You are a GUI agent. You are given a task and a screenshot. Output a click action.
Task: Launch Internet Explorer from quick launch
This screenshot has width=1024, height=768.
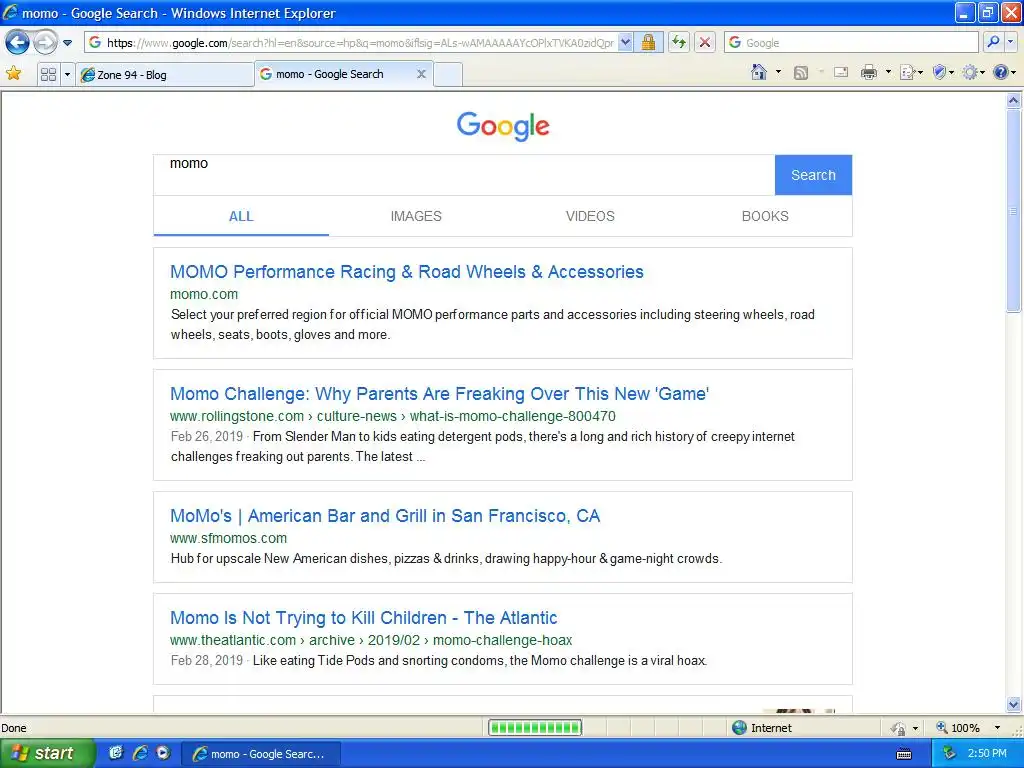tap(140, 753)
